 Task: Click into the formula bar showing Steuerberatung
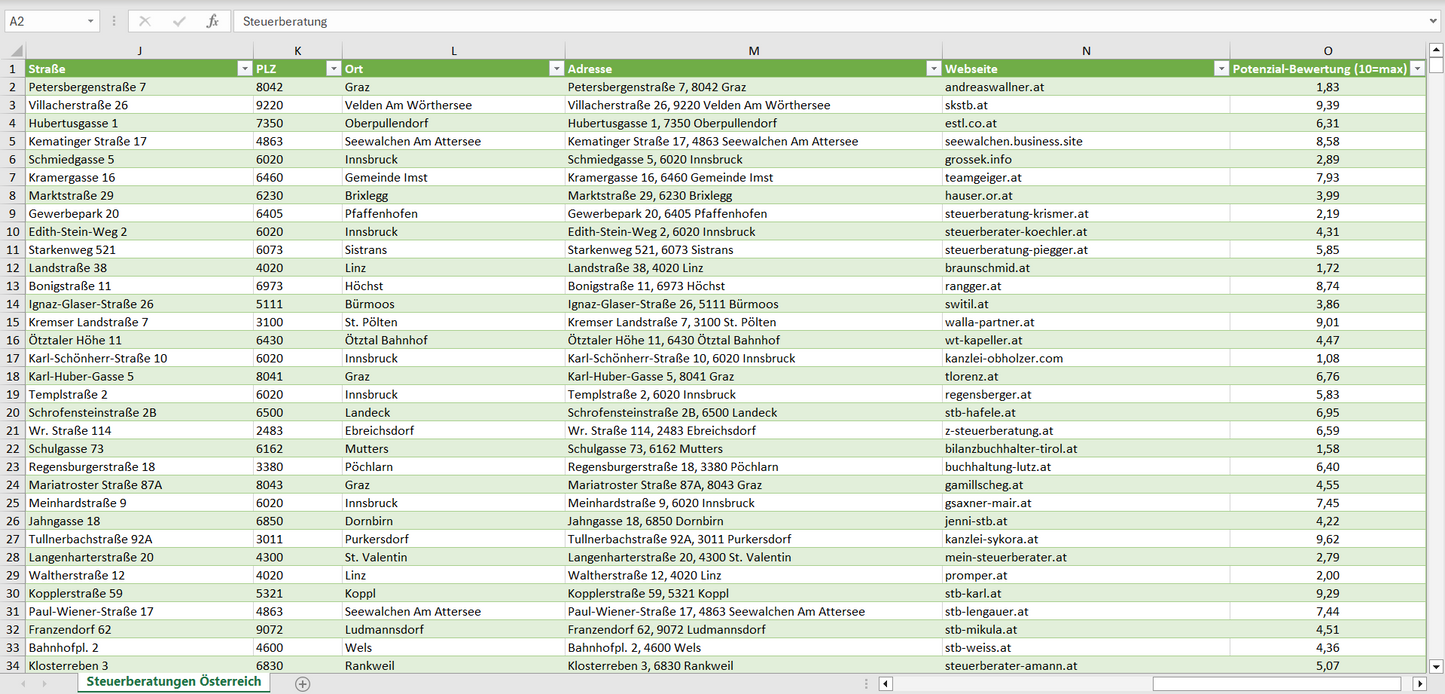(800, 21)
